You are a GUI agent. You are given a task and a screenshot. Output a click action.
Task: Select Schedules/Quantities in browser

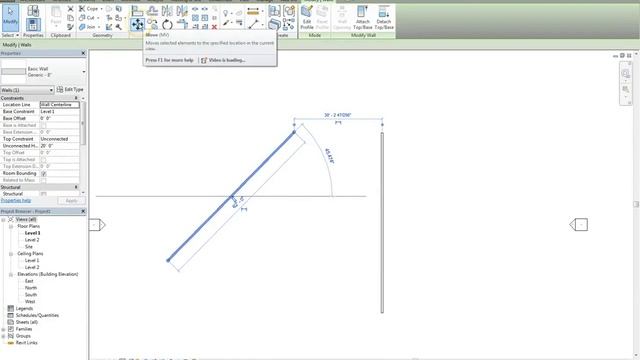[x=37, y=315]
